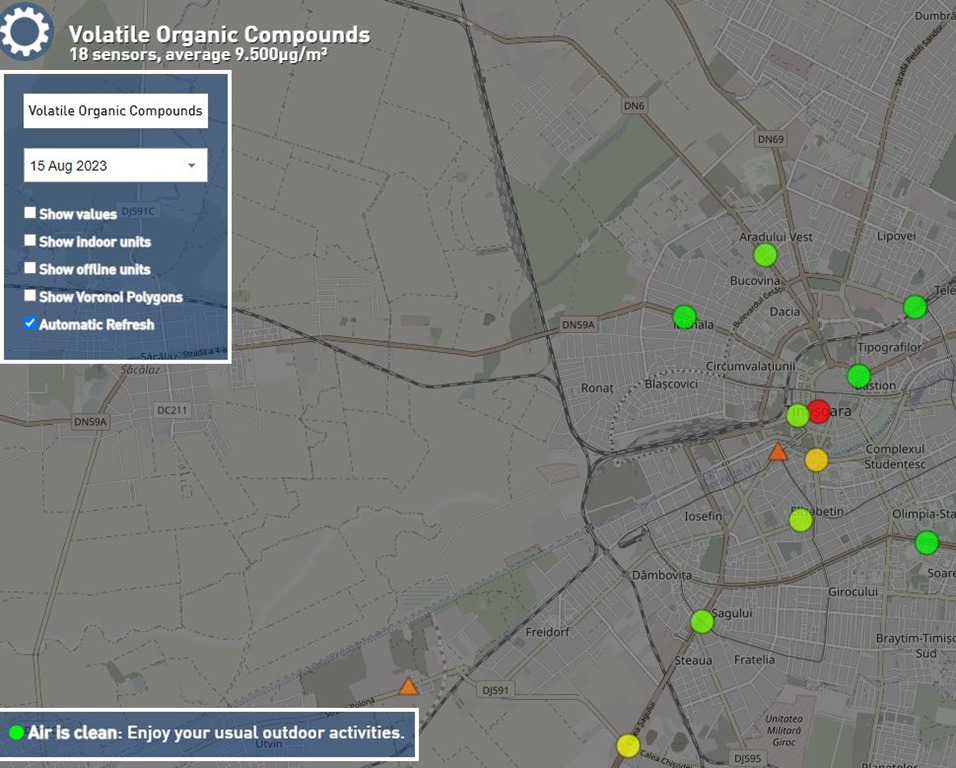Click the orange triangle marker near Iosefin
Viewport: 956px width, 768px height.
pyautogui.click(x=778, y=453)
